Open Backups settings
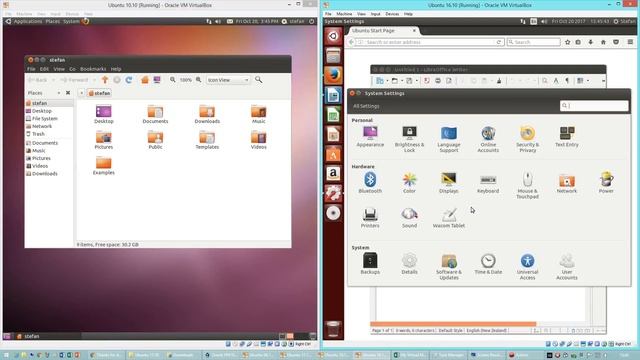The image size is (640, 360). 370,263
